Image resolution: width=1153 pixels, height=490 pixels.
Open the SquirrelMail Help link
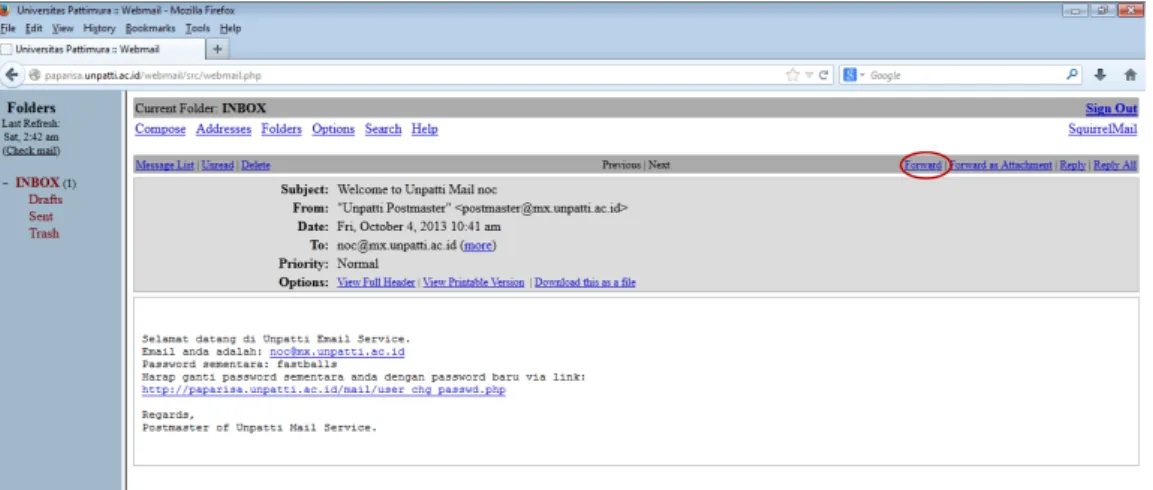pos(424,129)
